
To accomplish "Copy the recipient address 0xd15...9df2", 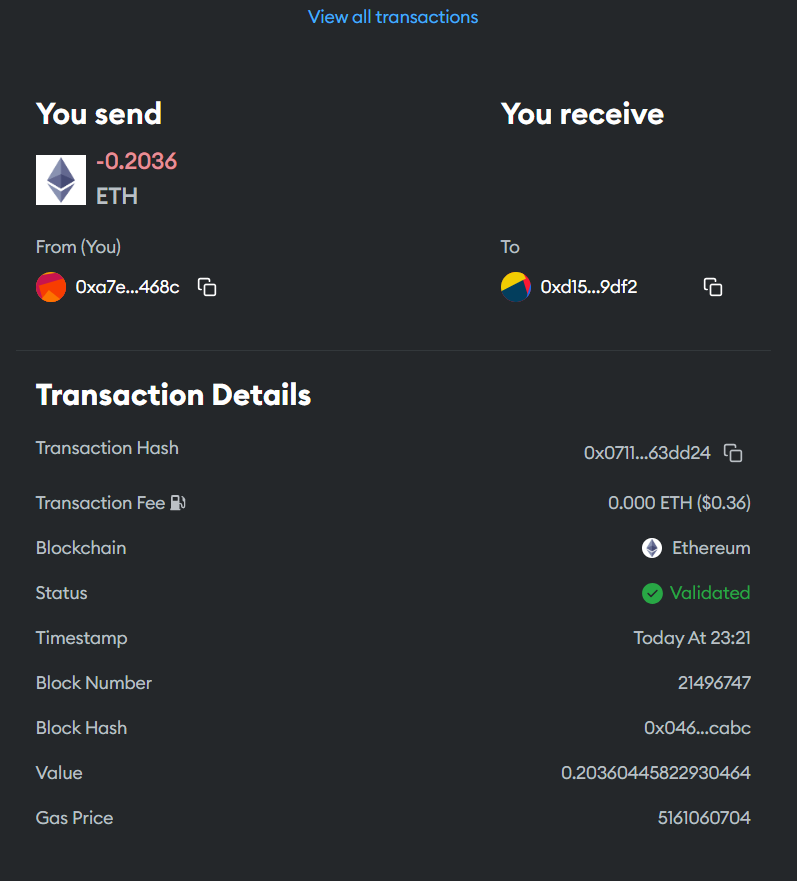I will pos(713,287).
